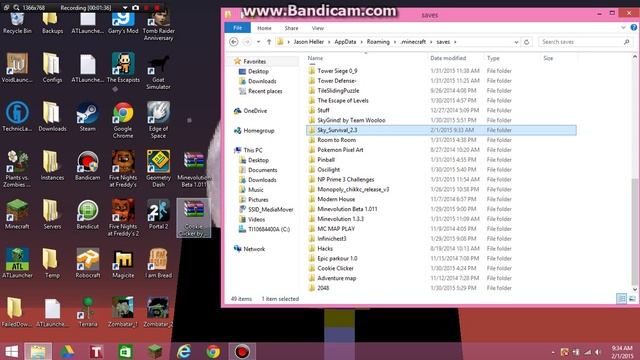
Task: Sort by Name column header
Action: coord(315,58)
